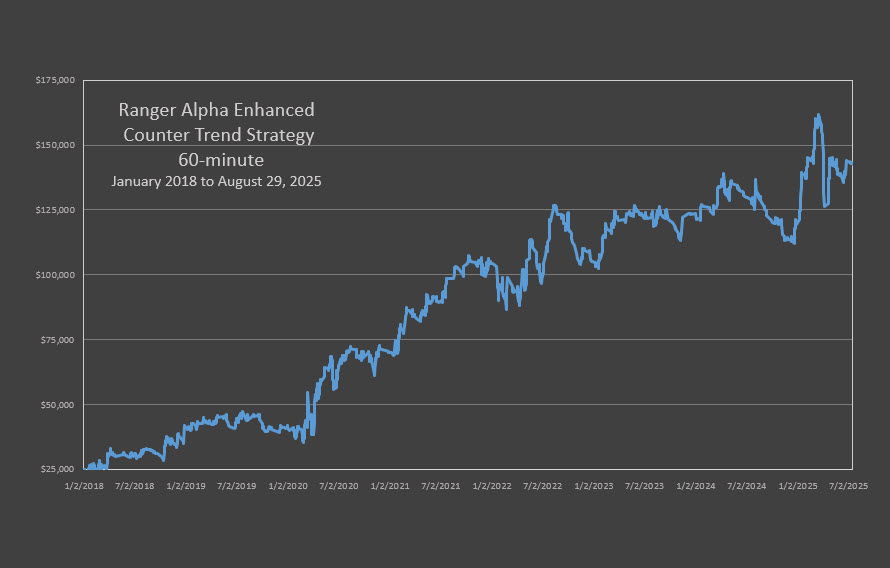
Task: Select the 7/2/2022 x-axis date label
Action: pos(543,486)
